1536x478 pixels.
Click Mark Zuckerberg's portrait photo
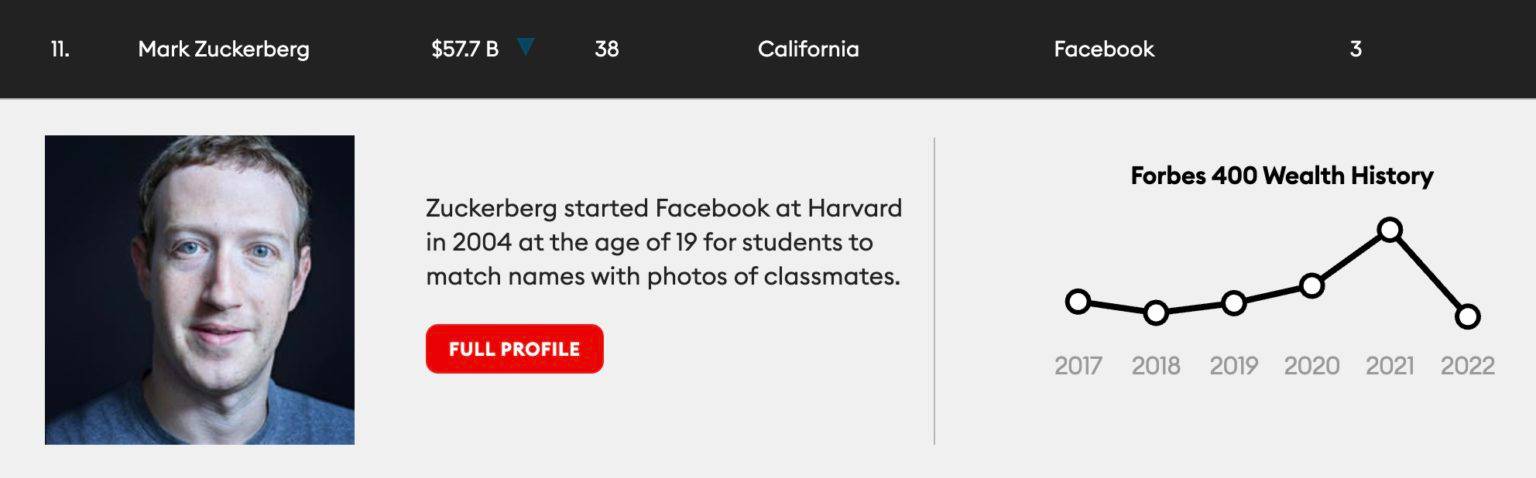[x=200, y=290]
